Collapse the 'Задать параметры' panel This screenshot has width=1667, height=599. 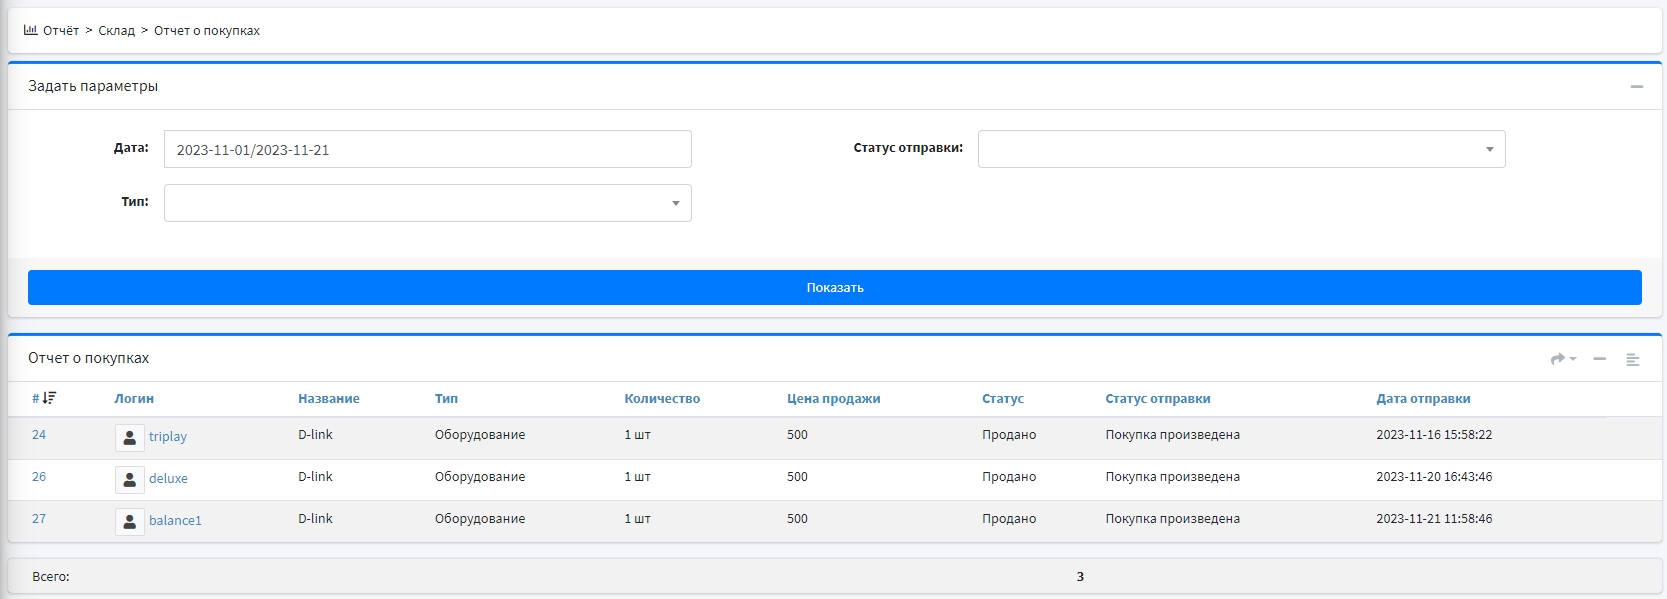click(x=1637, y=87)
